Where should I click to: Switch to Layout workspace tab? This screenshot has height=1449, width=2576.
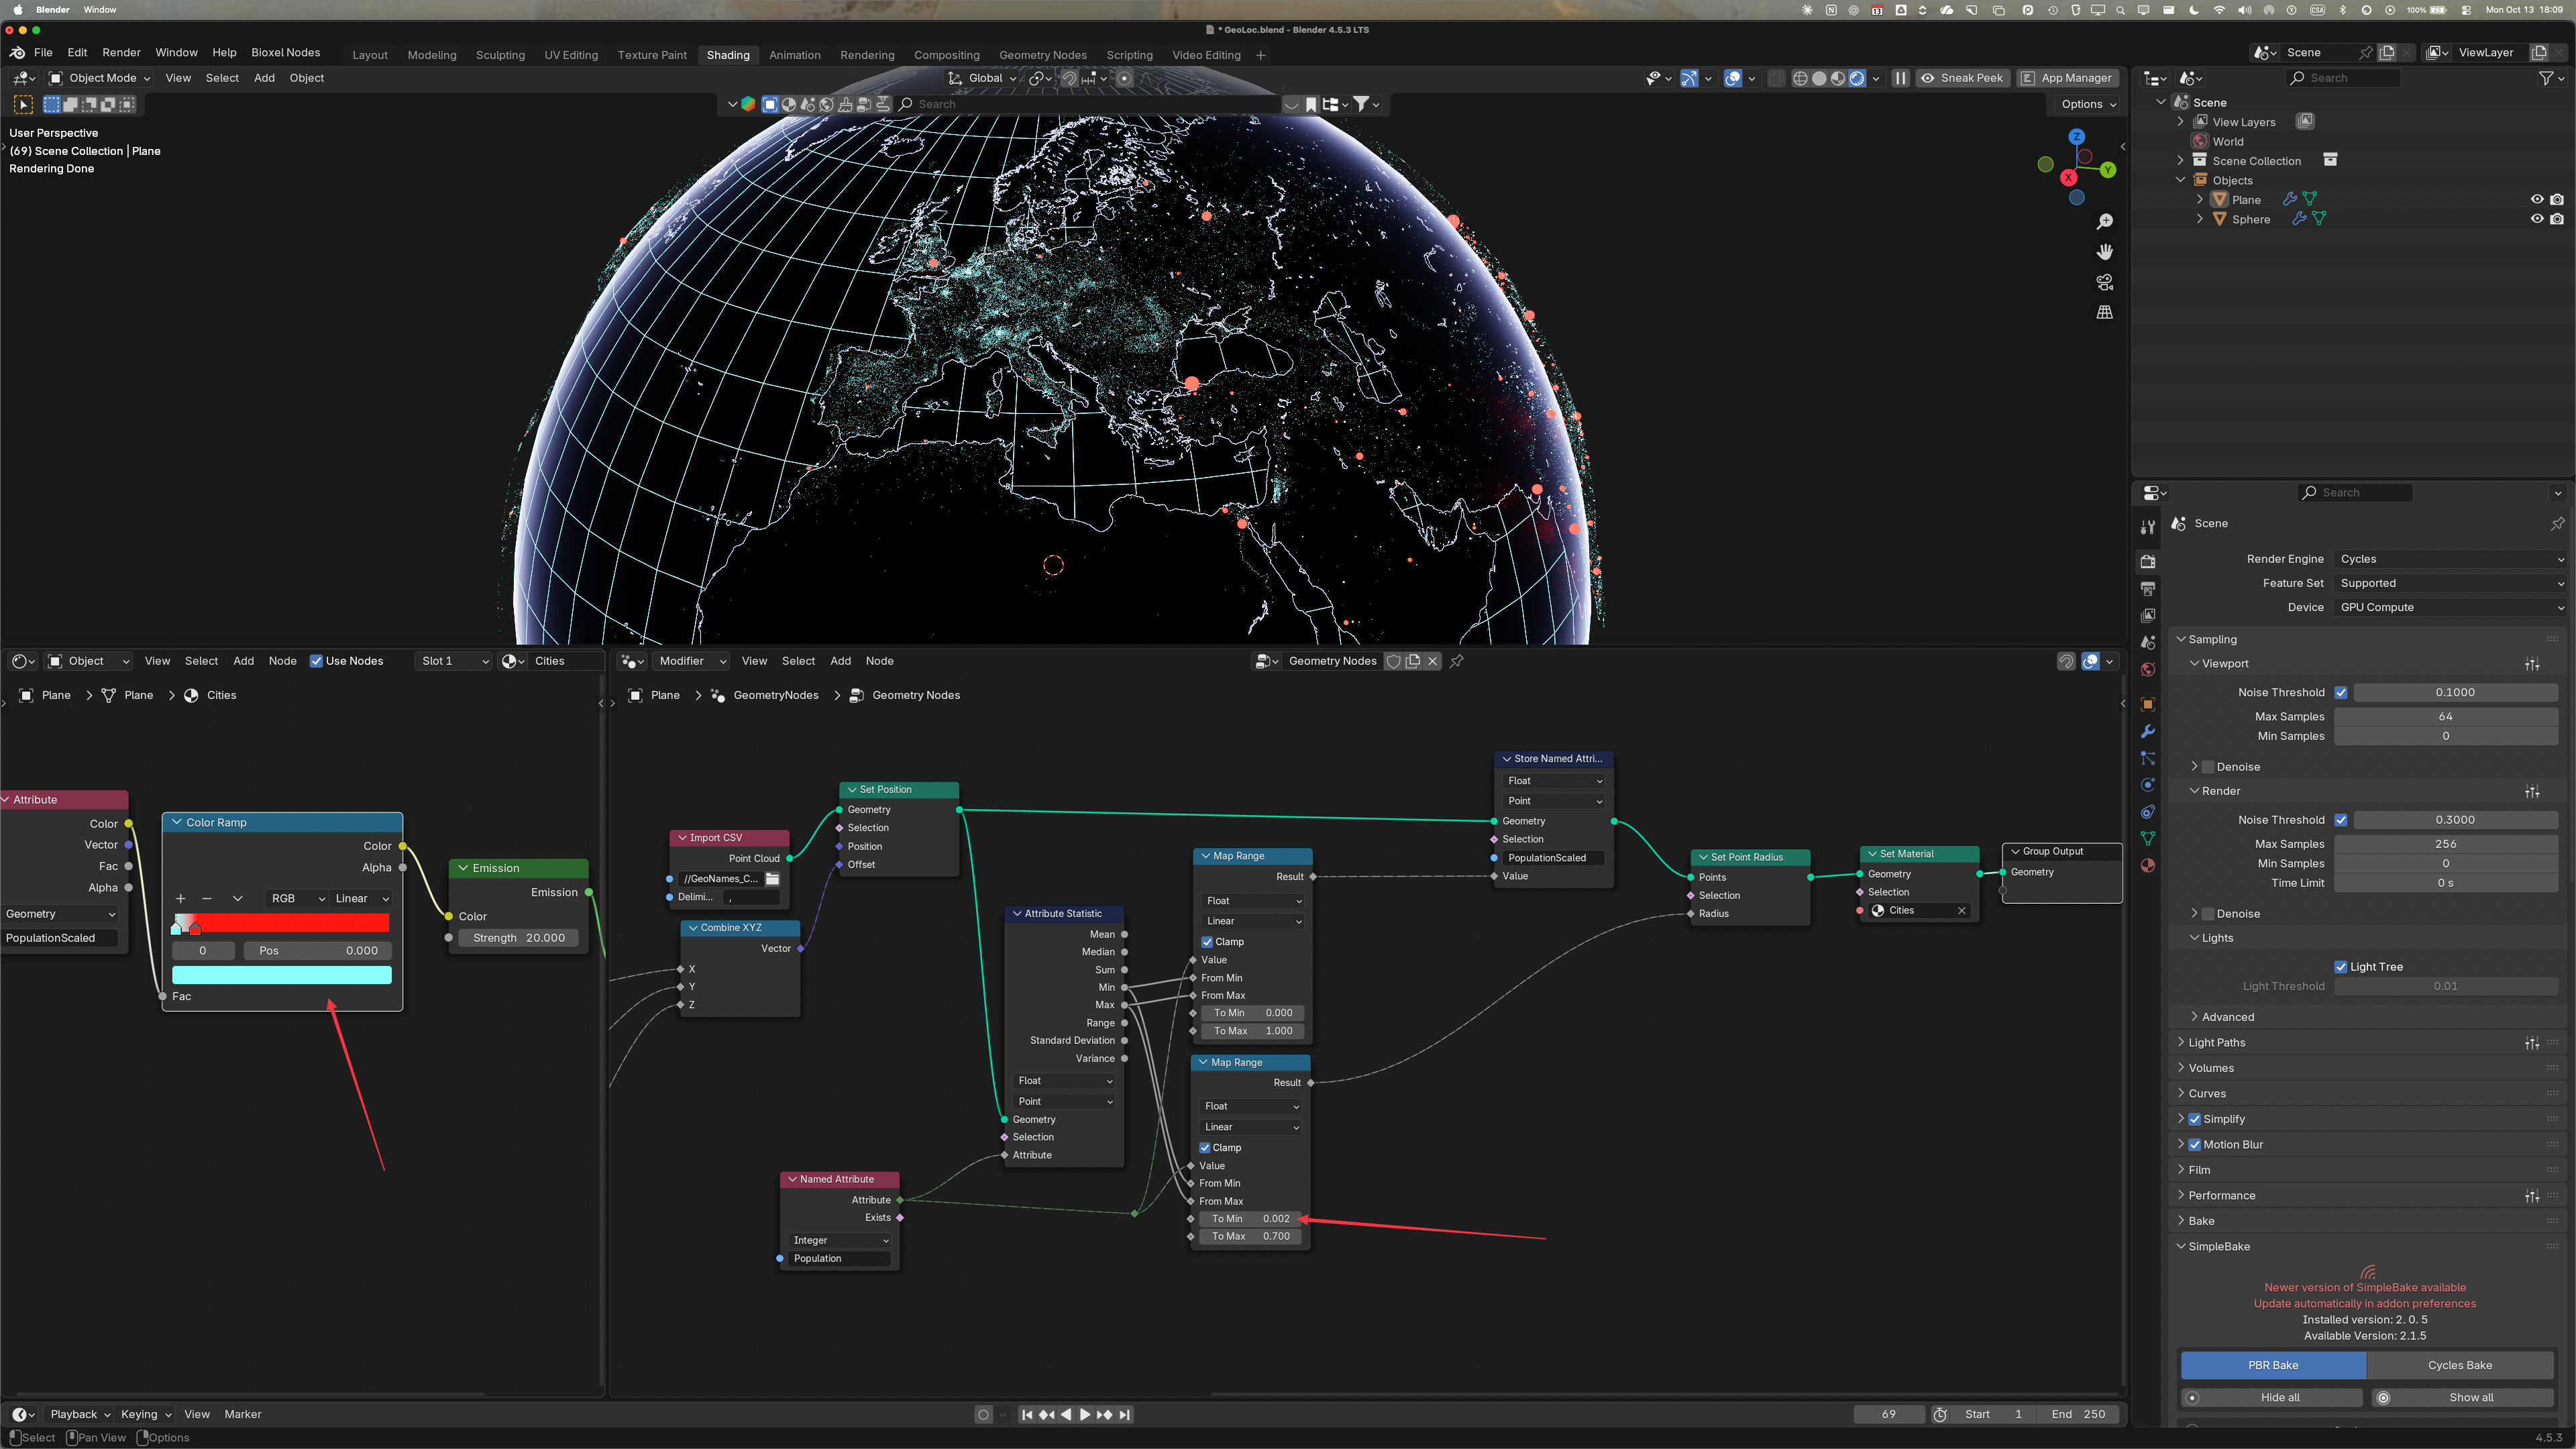[x=370, y=55]
